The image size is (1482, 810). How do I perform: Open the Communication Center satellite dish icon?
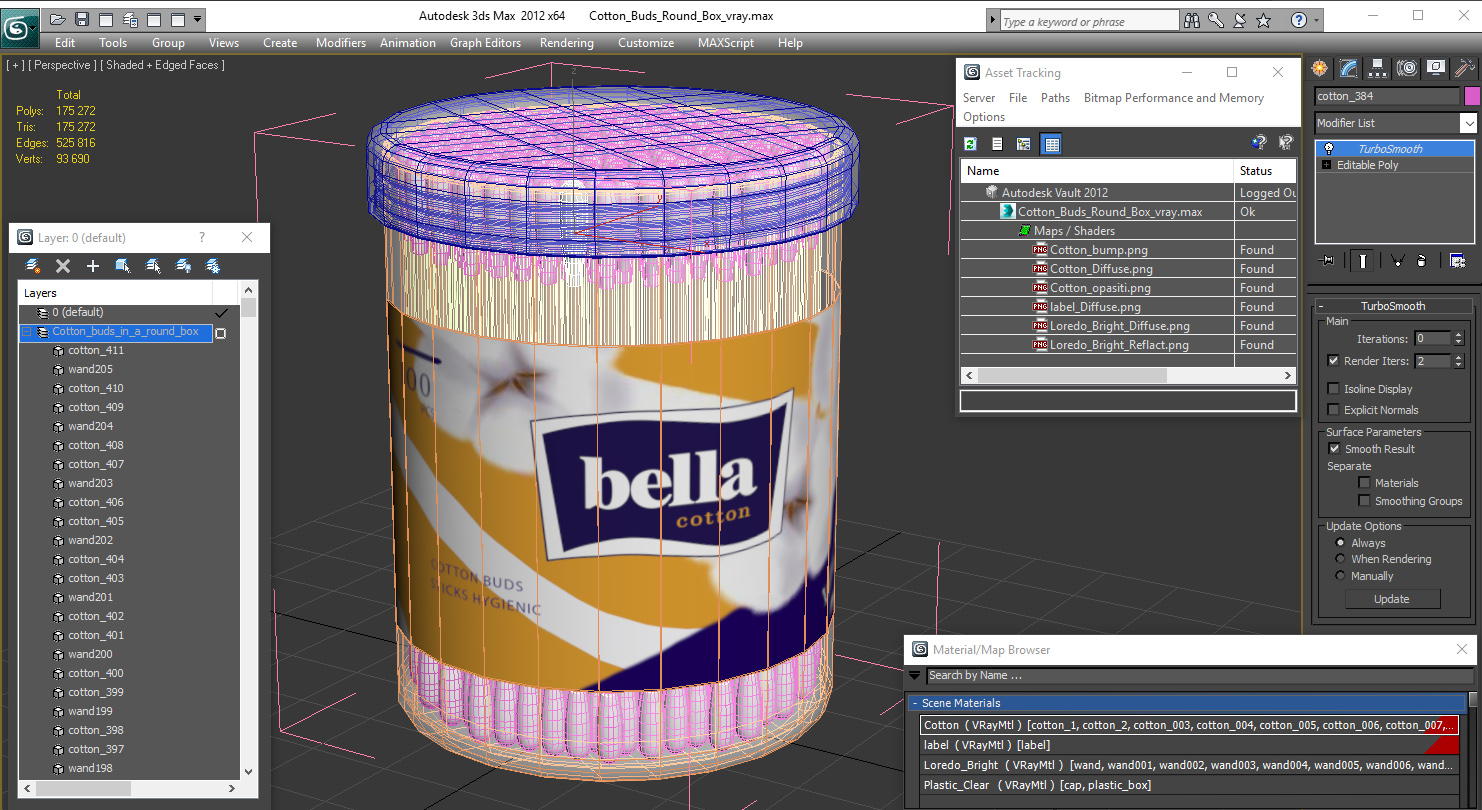point(1239,20)
